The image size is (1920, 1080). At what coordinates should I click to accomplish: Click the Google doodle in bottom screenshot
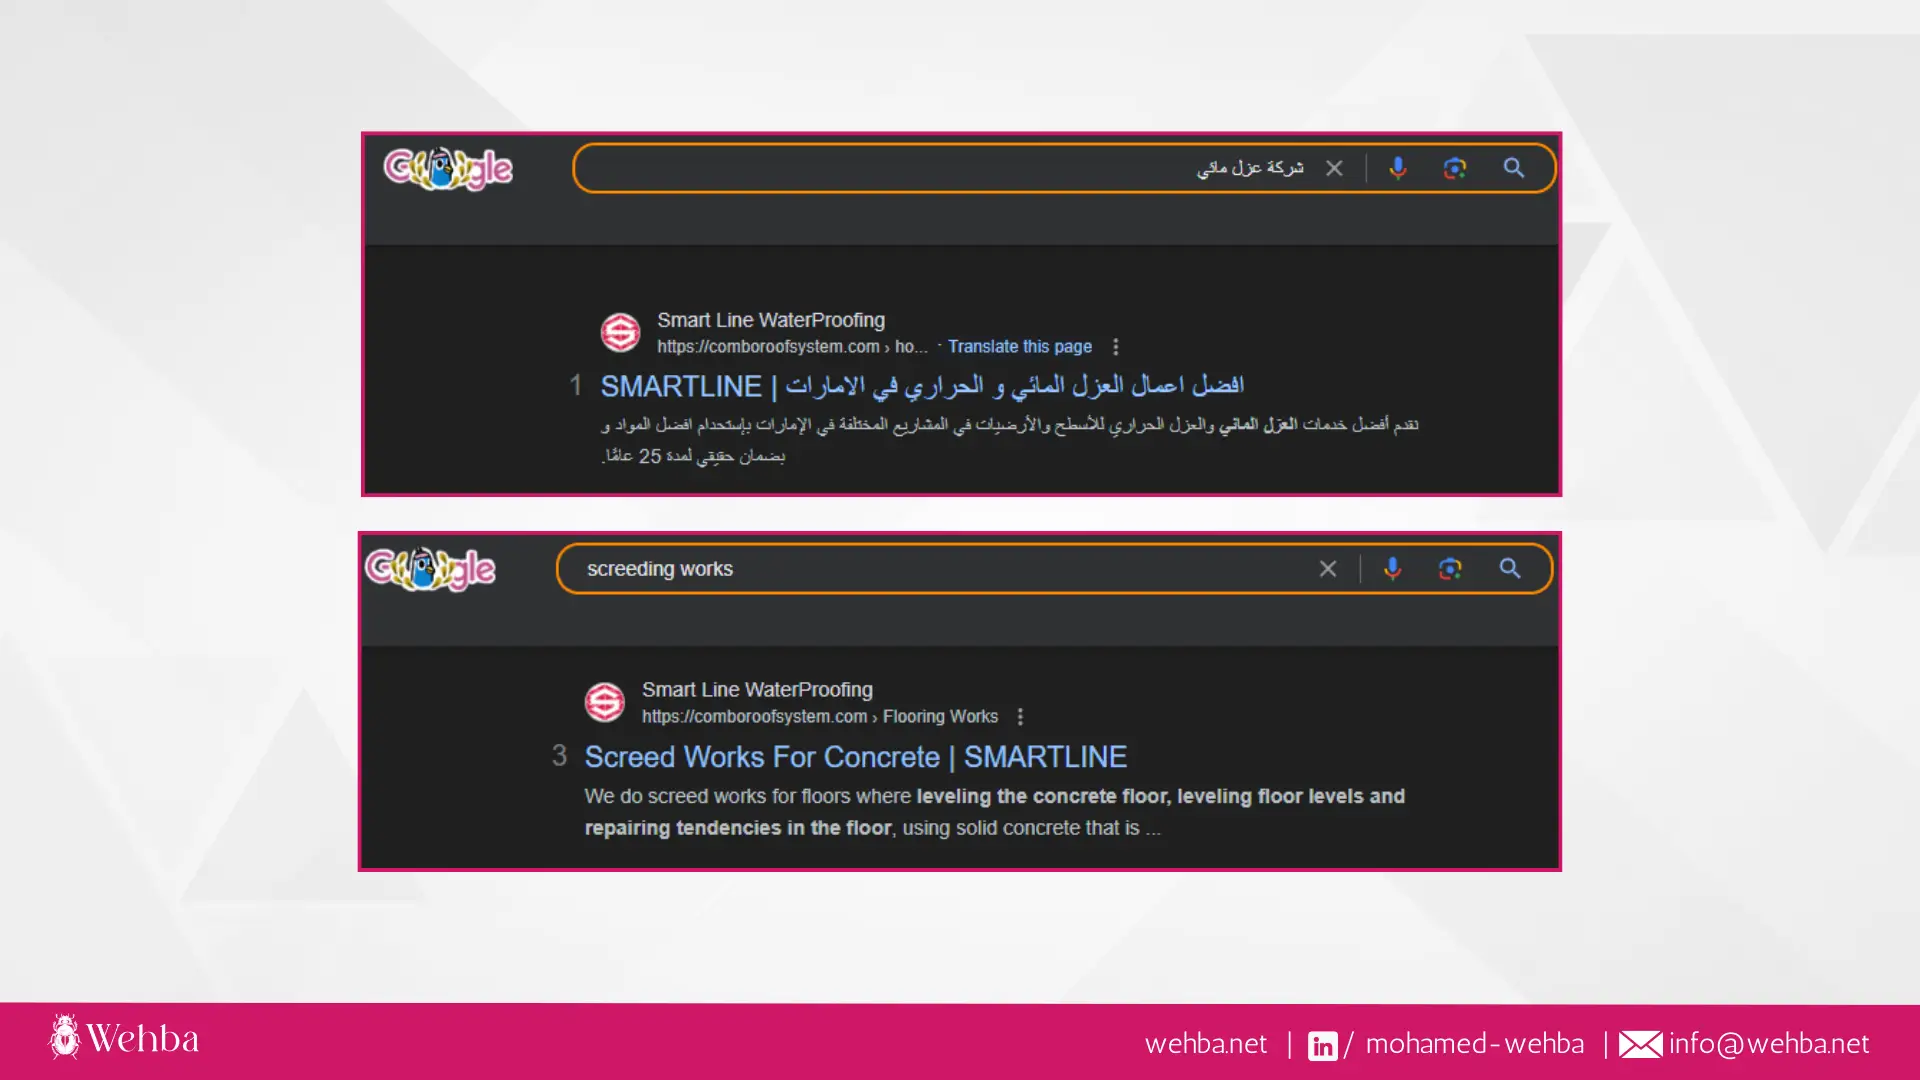click(430, 569)
